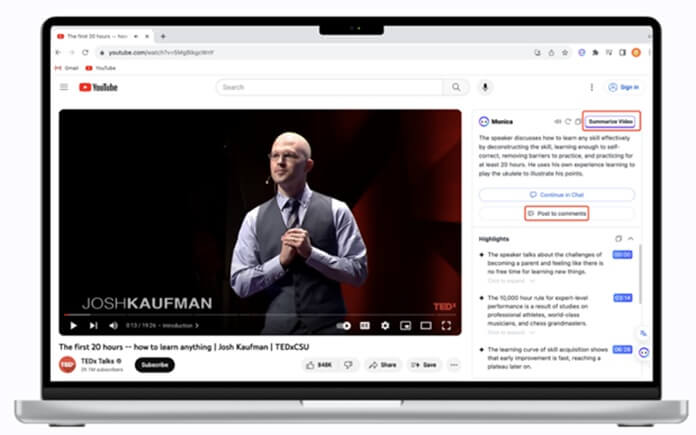Click the share icon in the address bar
Viewport: 696px width, 435px height.
(551, 52)
